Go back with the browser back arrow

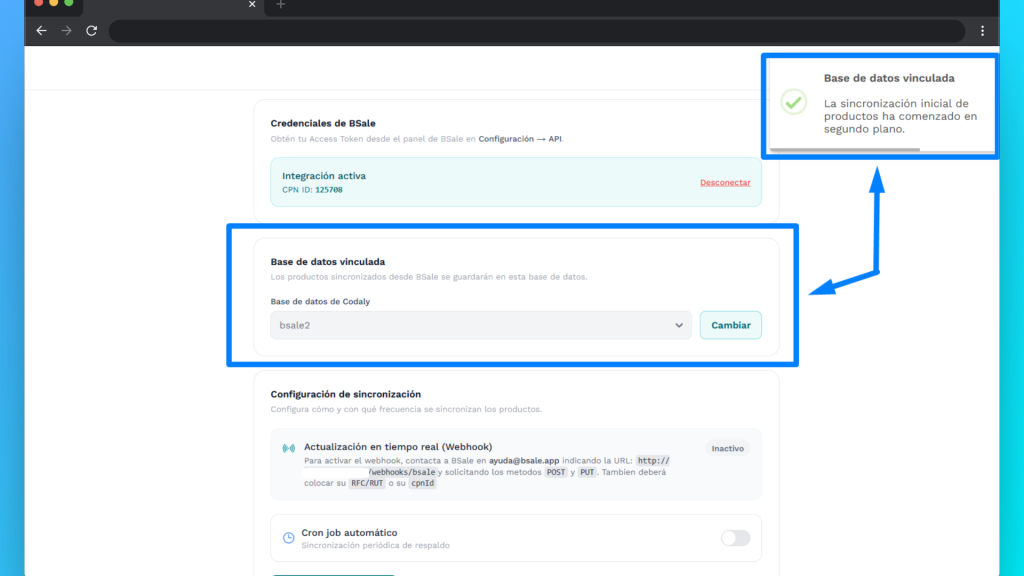[41, 31]
